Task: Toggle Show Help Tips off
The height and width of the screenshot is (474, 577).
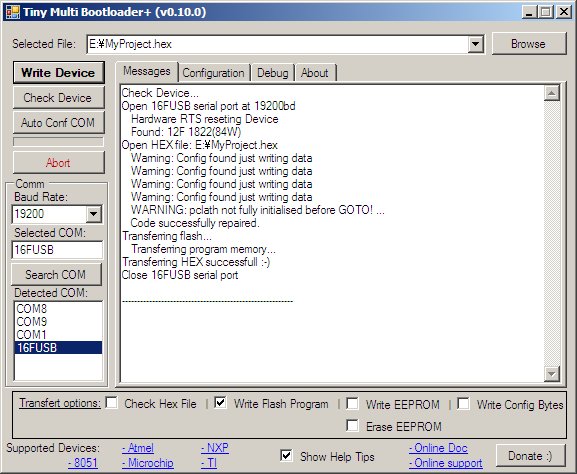Action: pos(286,456)
